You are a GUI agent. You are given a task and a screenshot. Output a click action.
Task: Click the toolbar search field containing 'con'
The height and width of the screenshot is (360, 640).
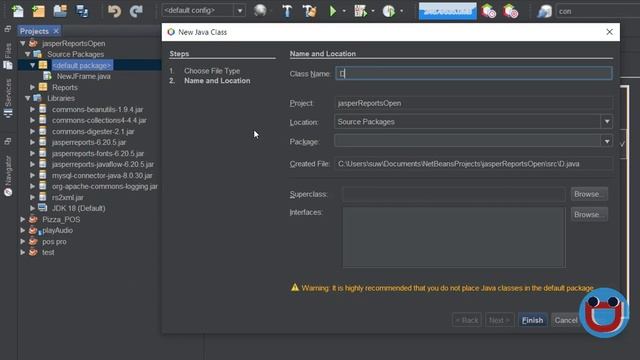tap(597, 11)
